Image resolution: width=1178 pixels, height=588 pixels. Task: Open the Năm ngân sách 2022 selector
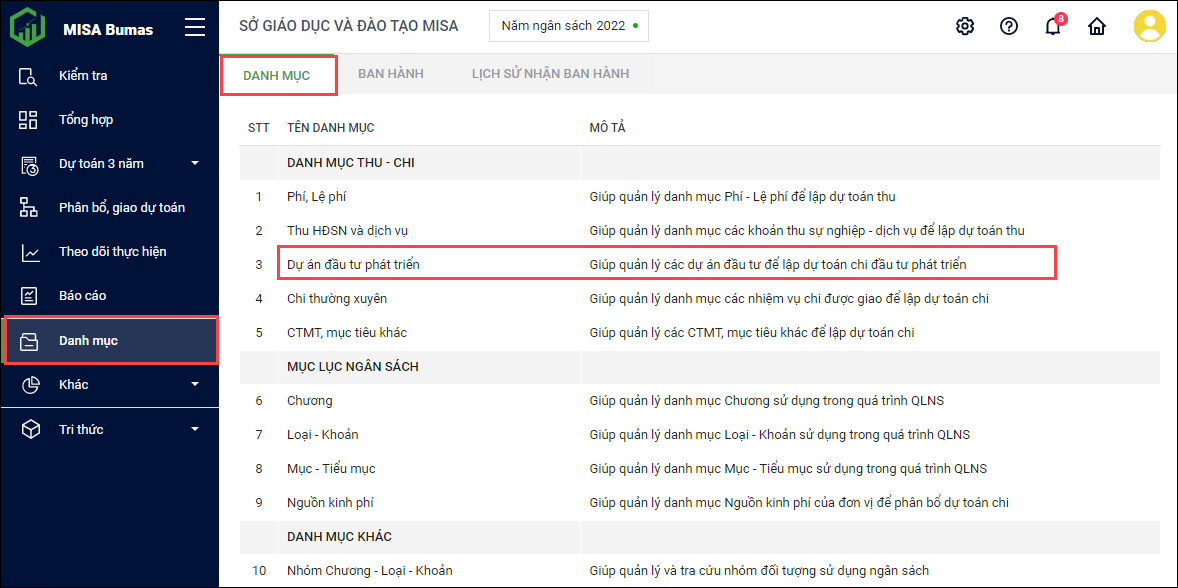568,26
